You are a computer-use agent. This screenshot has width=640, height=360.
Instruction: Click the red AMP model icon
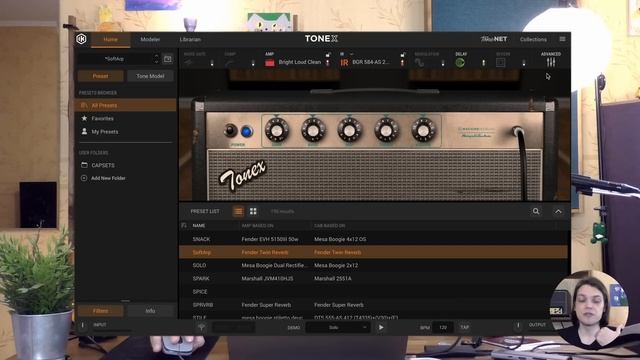270,62
